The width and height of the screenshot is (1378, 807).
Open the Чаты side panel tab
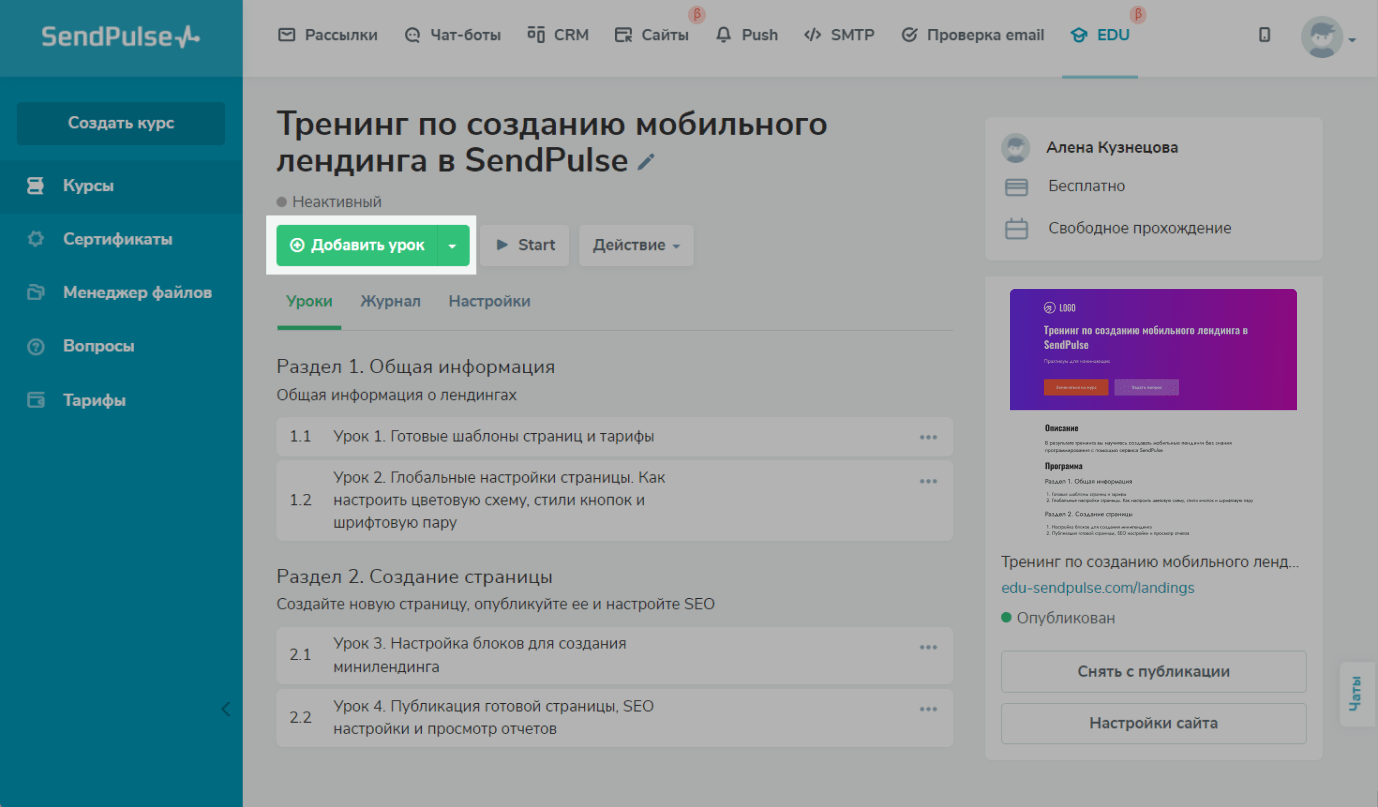[x=1356, y=693]
